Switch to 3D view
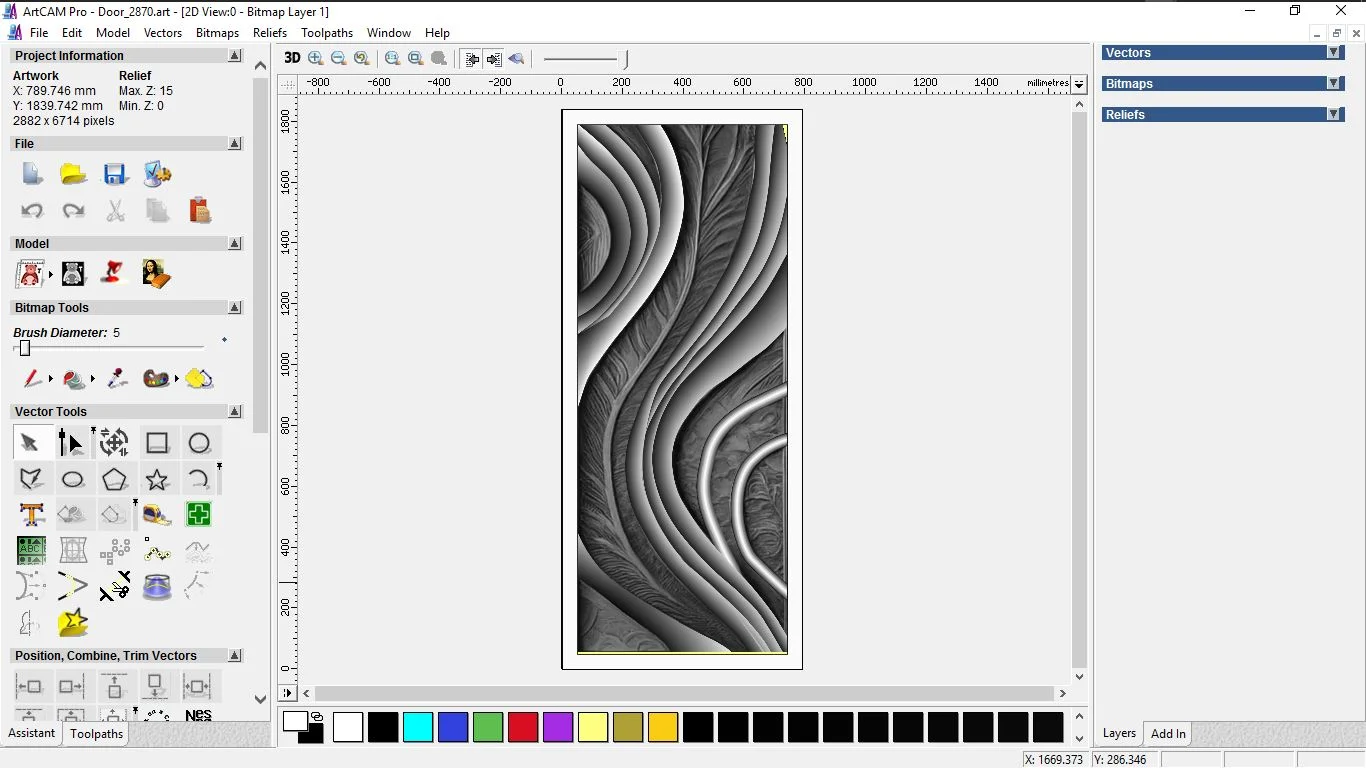This screenshot has height=768, width=1366. click(x=292, y=59)
